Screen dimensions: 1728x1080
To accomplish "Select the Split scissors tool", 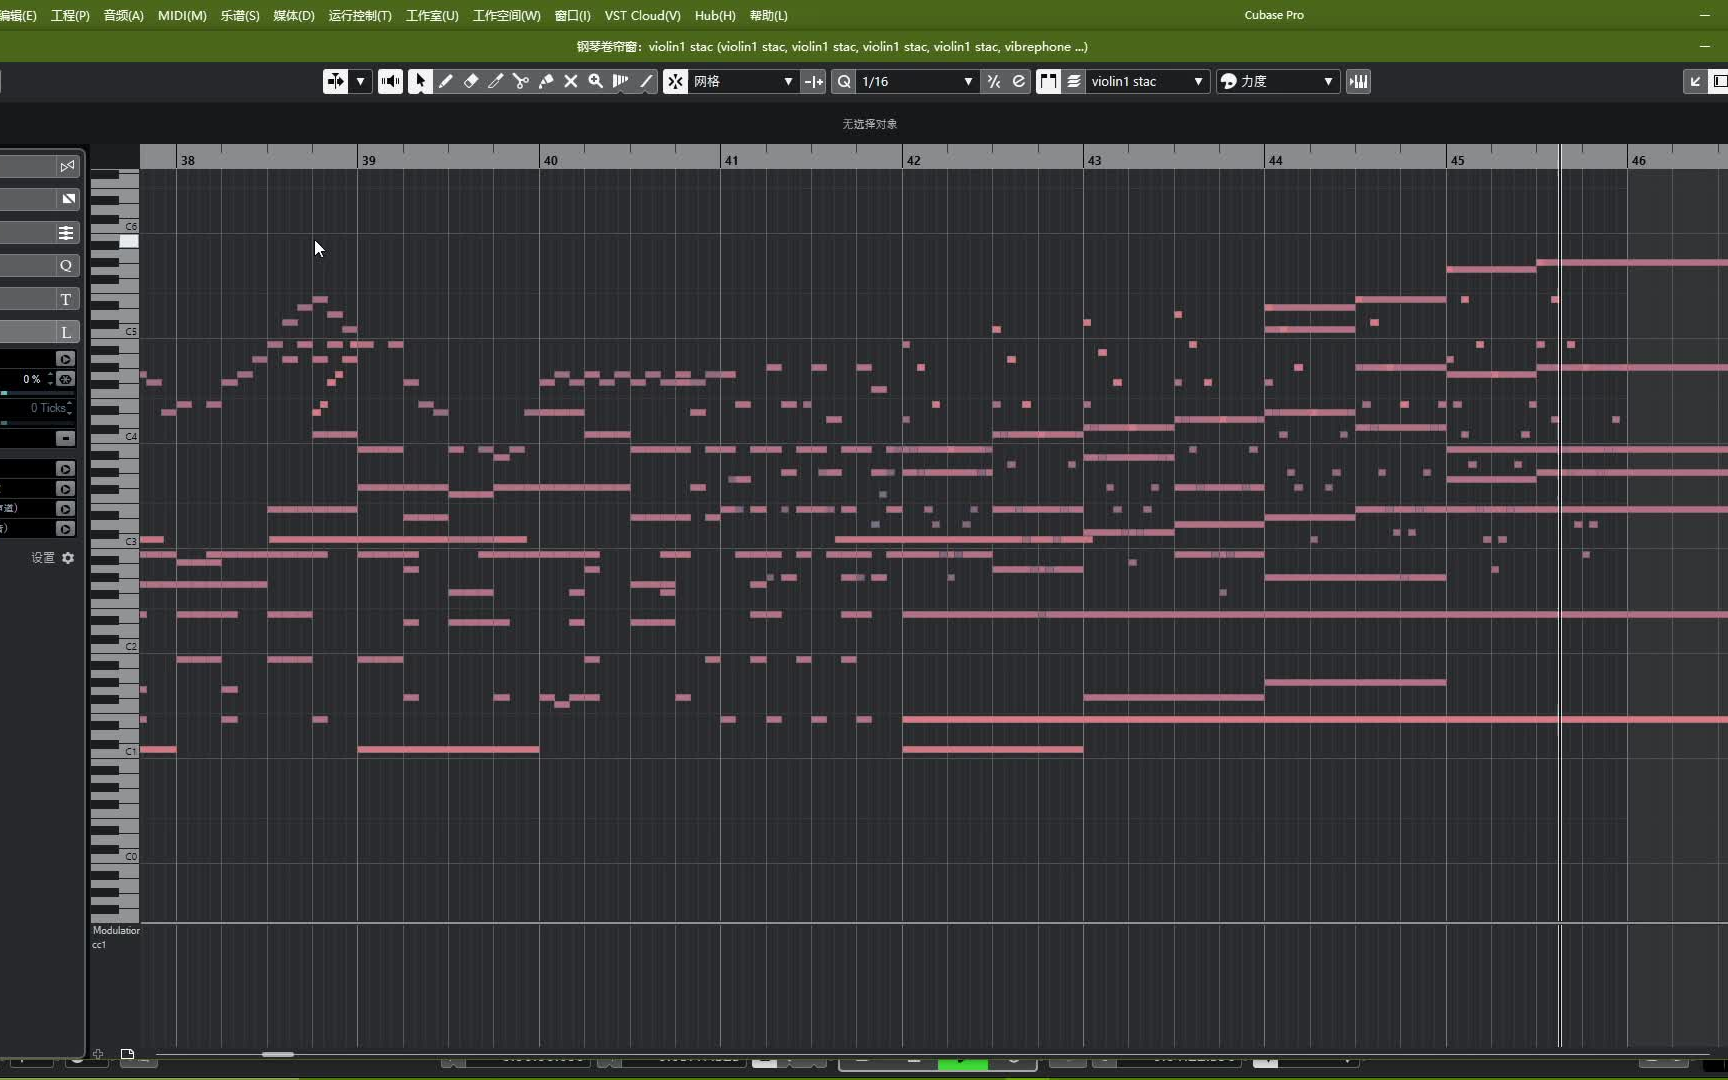I will pos(521,81).
